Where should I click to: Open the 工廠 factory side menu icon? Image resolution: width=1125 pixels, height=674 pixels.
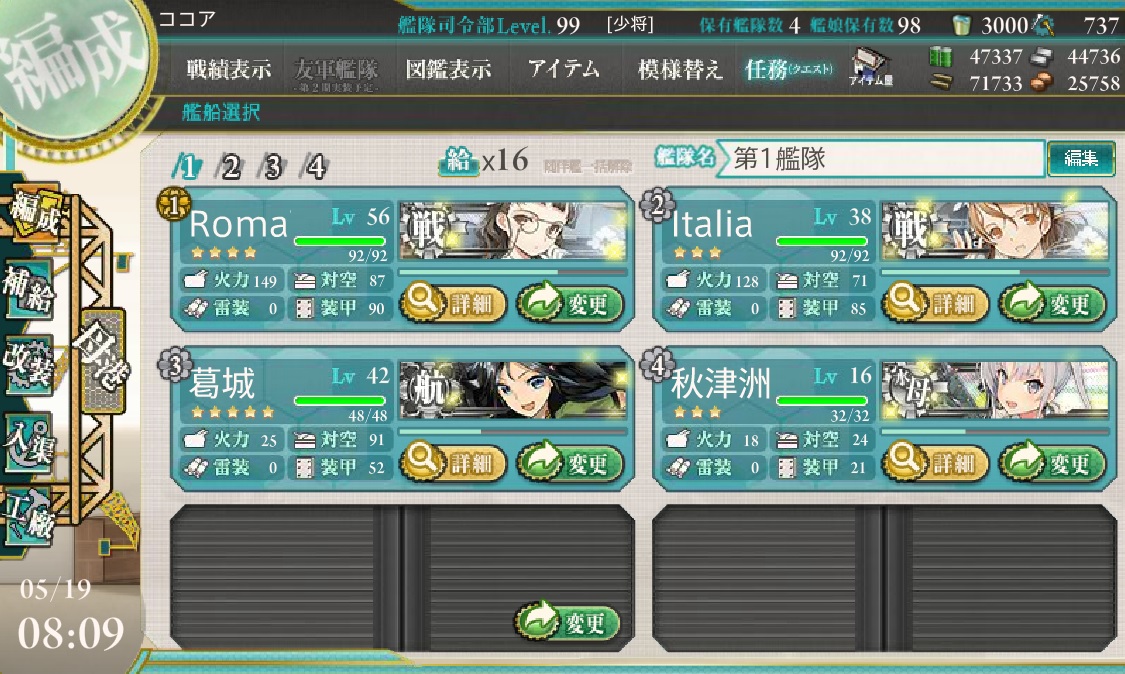[x=29, y=515]
